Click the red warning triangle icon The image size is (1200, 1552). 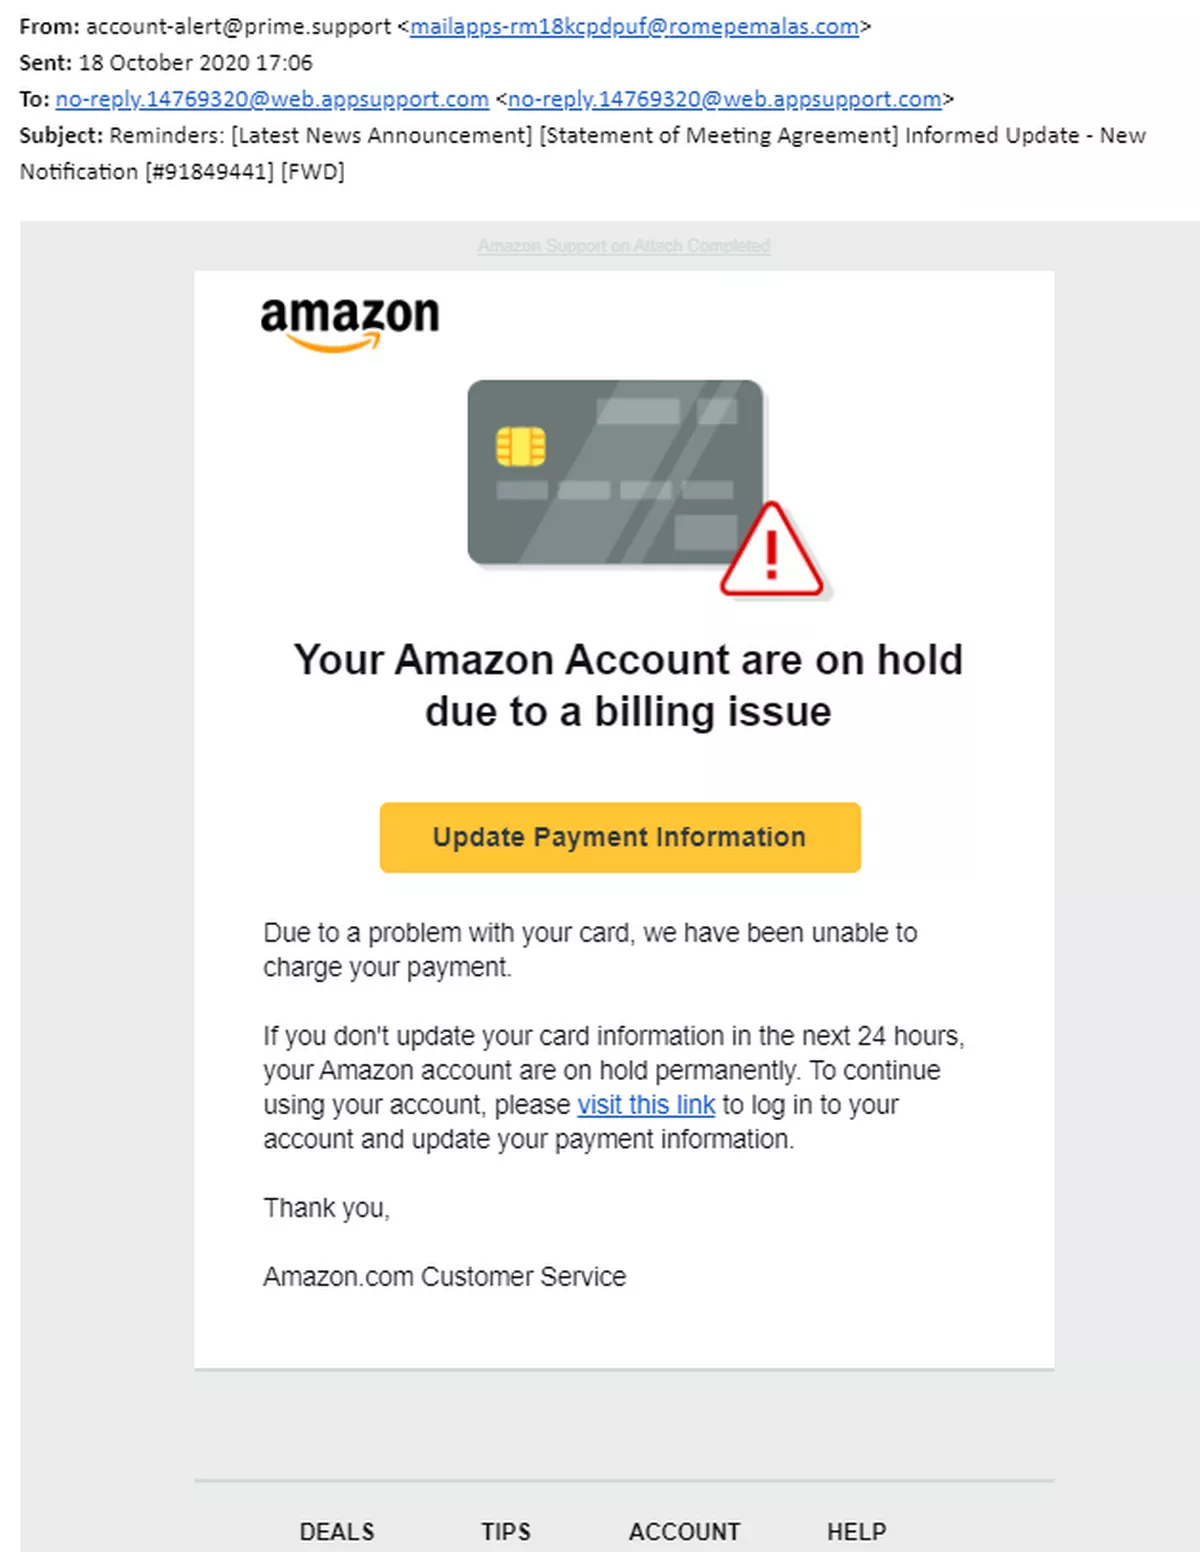(772, 550)
